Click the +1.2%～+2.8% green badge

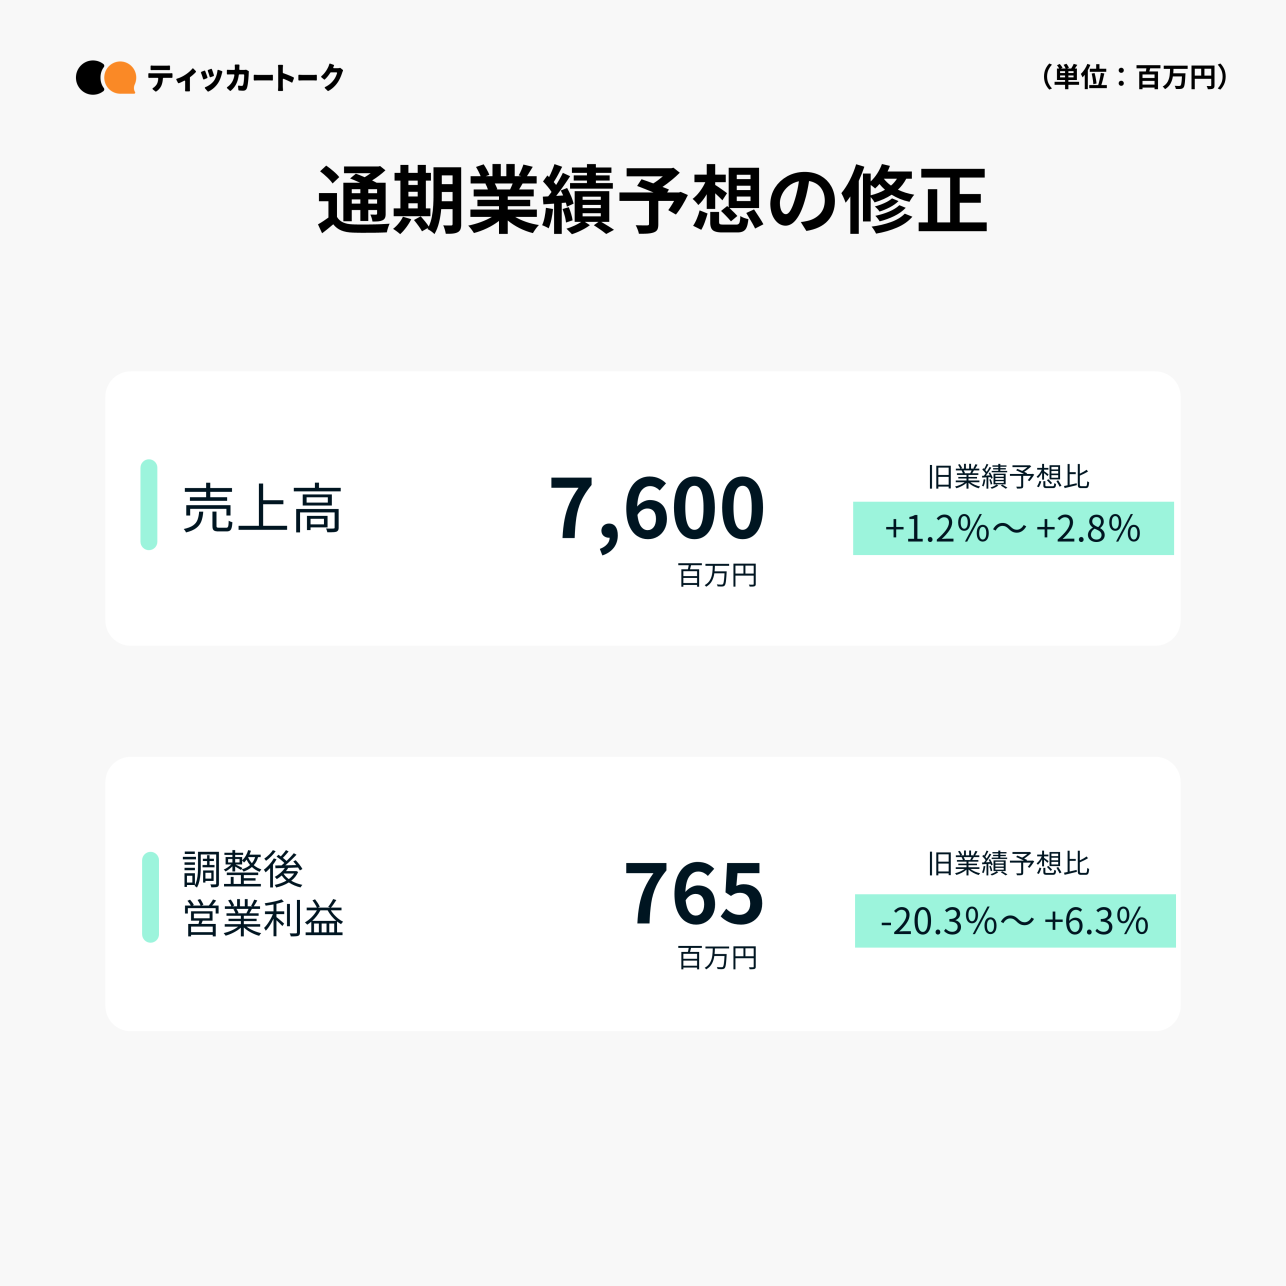coord(1013,529)
